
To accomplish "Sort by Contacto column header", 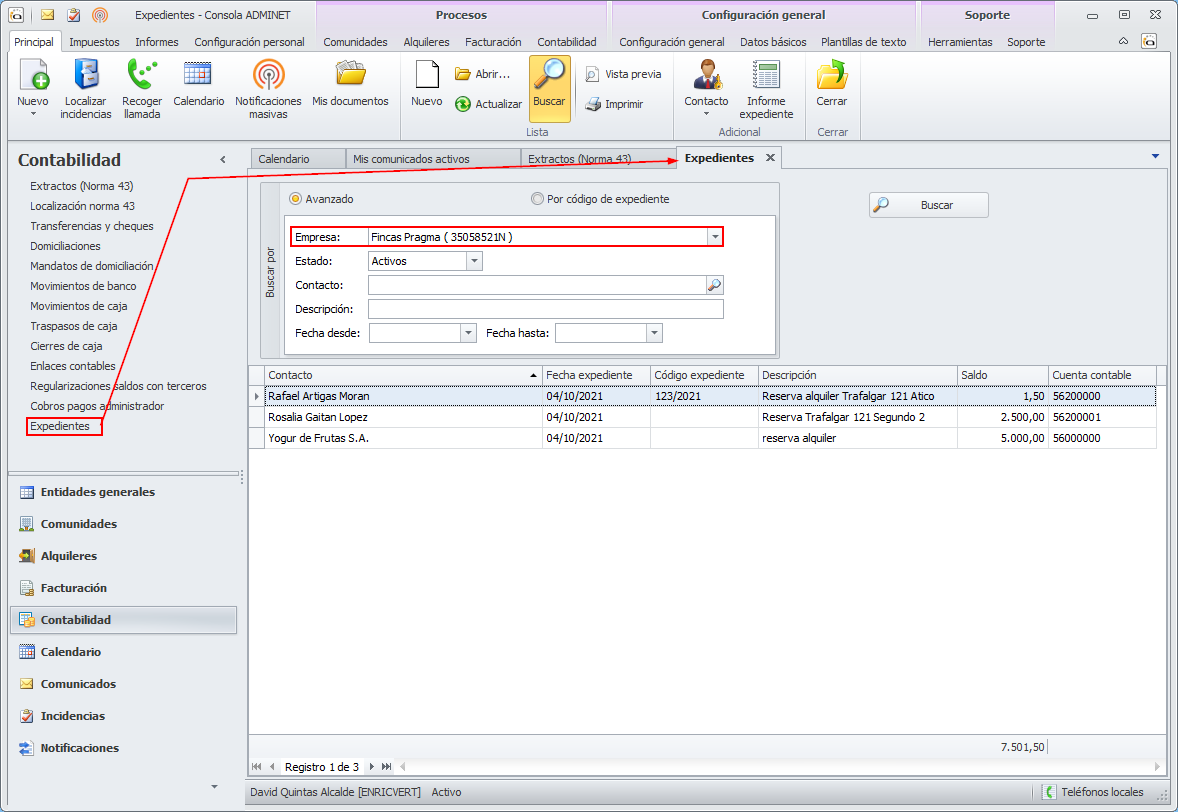I will 403,375.
